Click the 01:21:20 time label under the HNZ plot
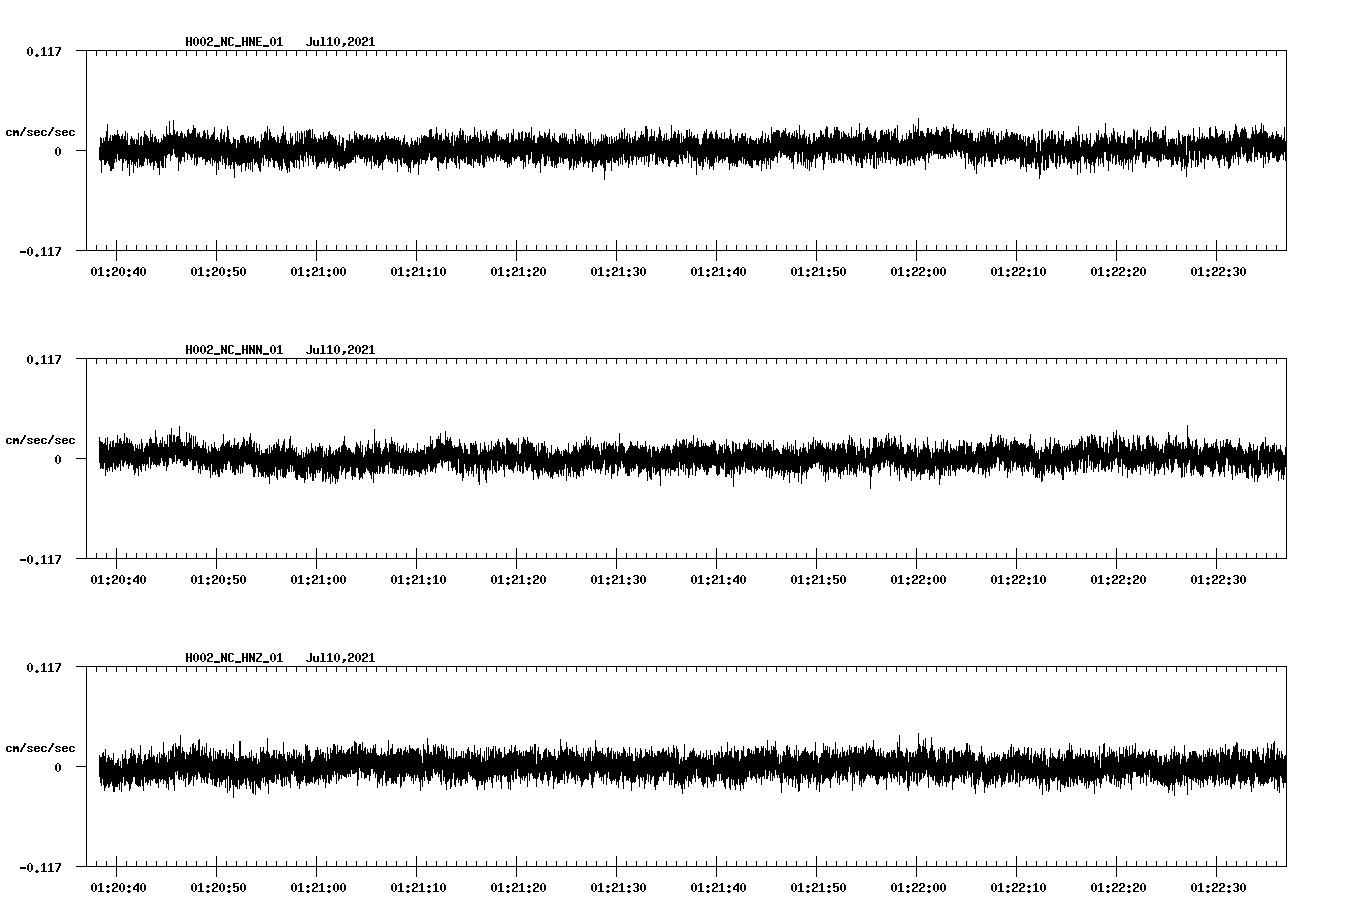The height and width of the screenshot is (924, 1358). [518, 888]
